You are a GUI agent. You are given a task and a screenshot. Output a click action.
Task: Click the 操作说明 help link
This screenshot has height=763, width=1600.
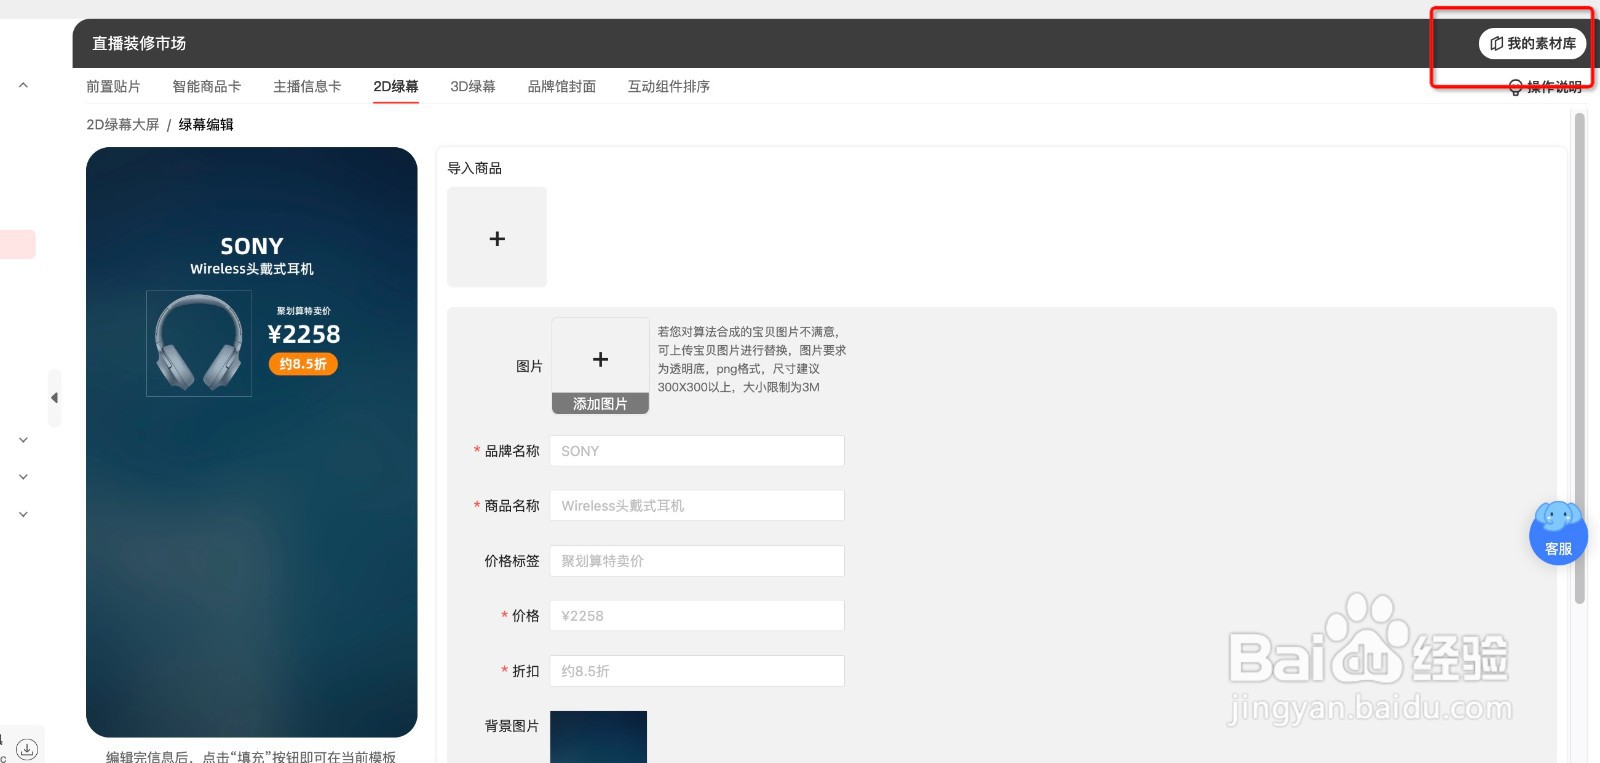[x=1545, y=87]
